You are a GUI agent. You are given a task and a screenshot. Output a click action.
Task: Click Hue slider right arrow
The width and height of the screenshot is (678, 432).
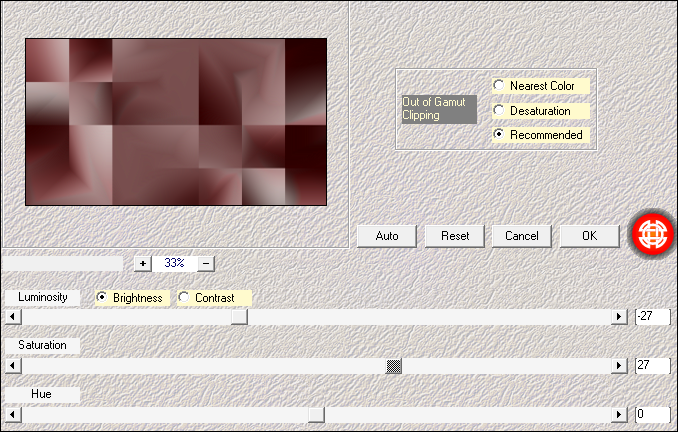[619, 415]
